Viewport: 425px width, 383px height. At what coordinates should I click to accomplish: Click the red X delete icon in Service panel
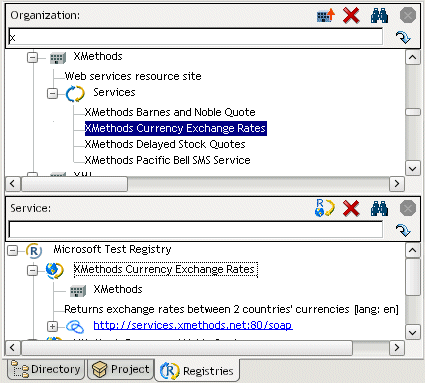(x=351, y=209)
